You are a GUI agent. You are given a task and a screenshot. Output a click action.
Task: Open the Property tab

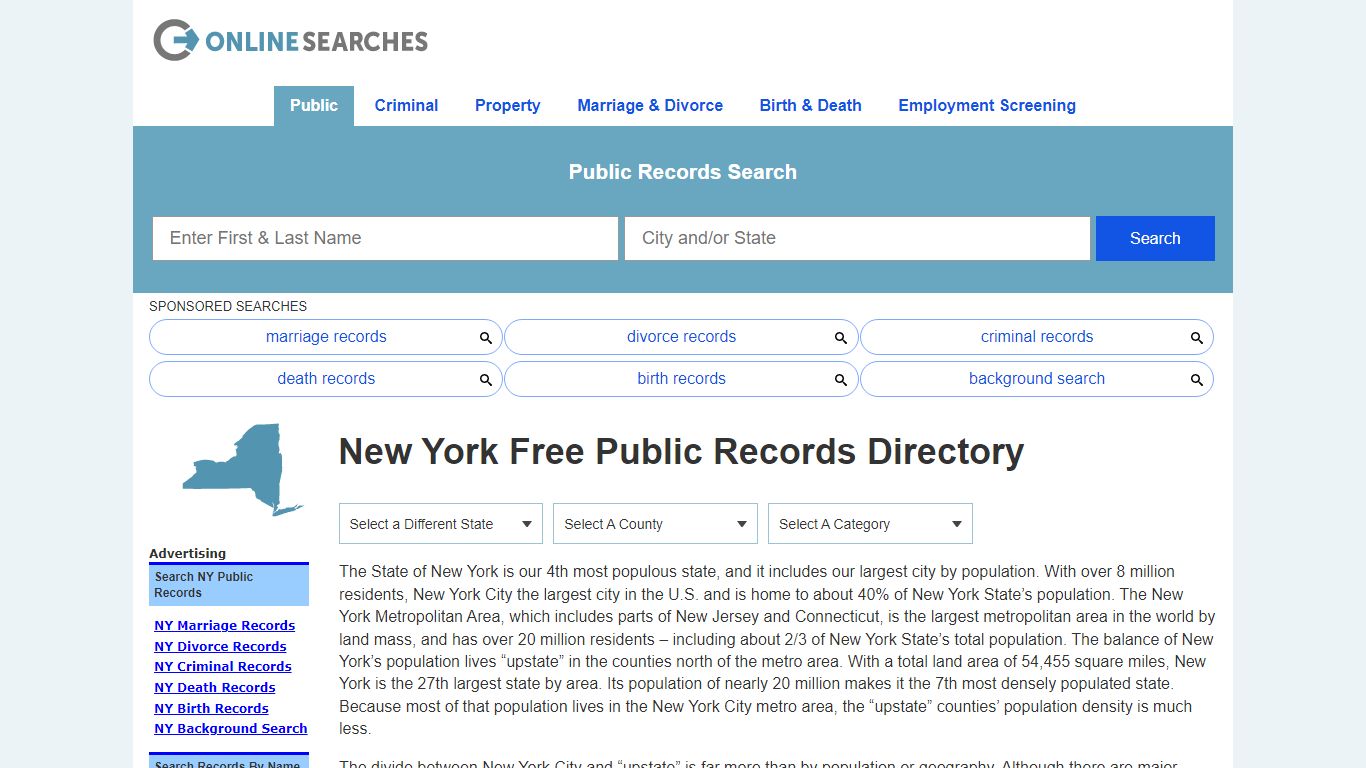coord(507,106)
